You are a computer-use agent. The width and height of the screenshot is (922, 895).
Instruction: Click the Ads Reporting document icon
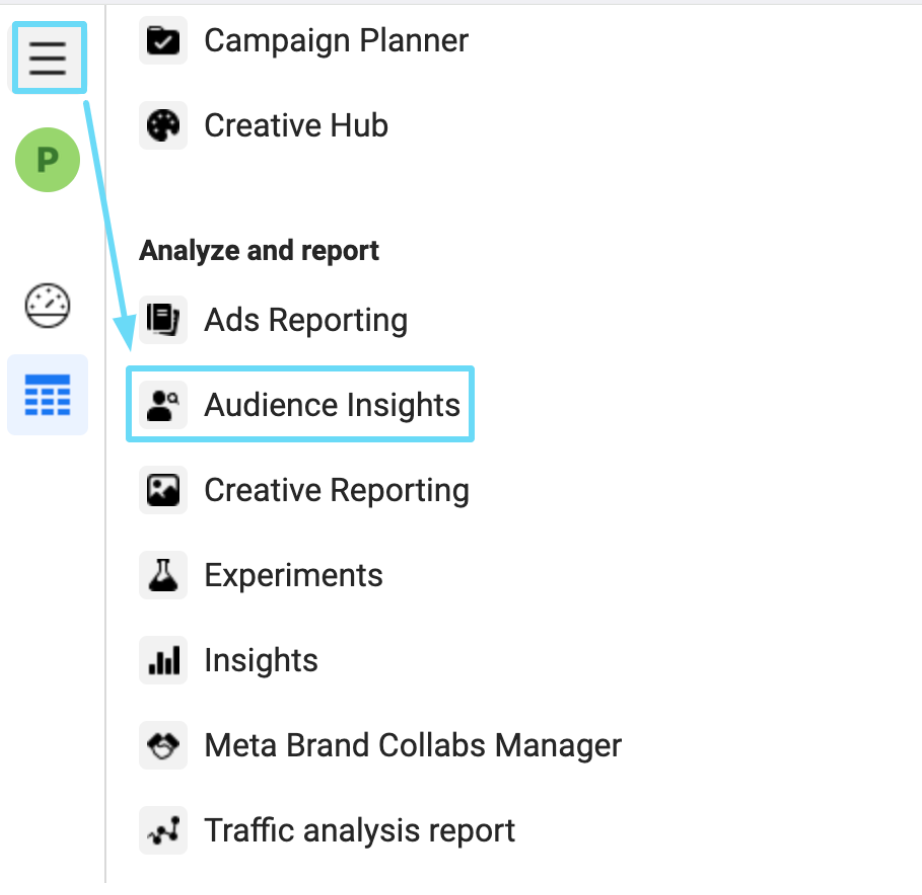[163, 320]
